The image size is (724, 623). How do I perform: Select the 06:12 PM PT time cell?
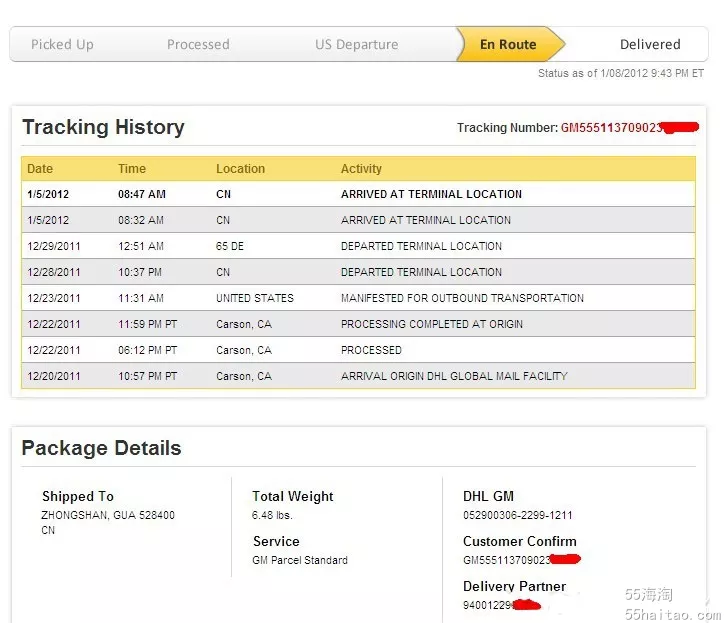(147, 350)
